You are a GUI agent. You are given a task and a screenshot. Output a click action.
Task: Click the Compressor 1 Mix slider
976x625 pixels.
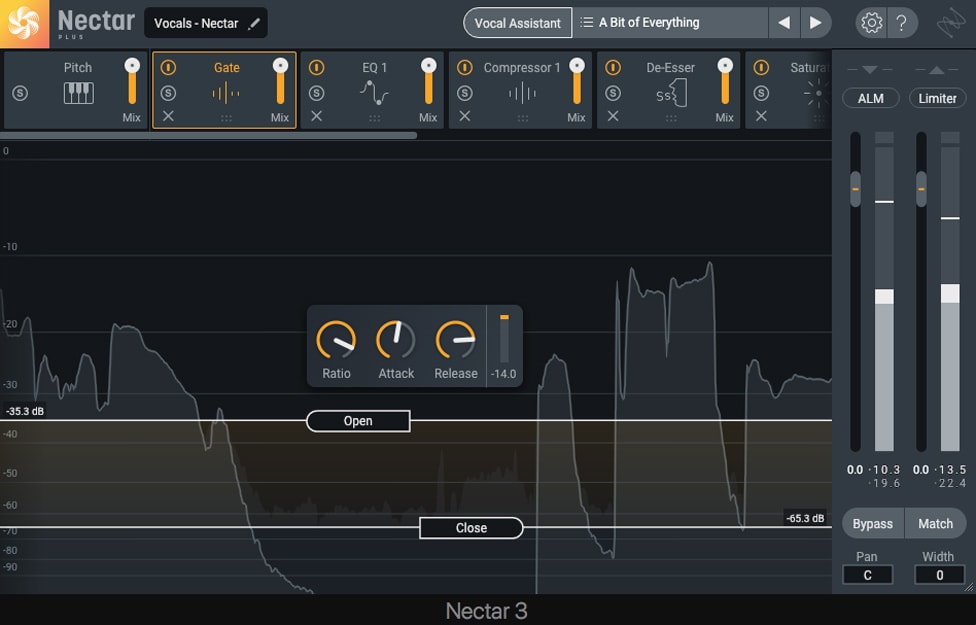pos(576,82)
